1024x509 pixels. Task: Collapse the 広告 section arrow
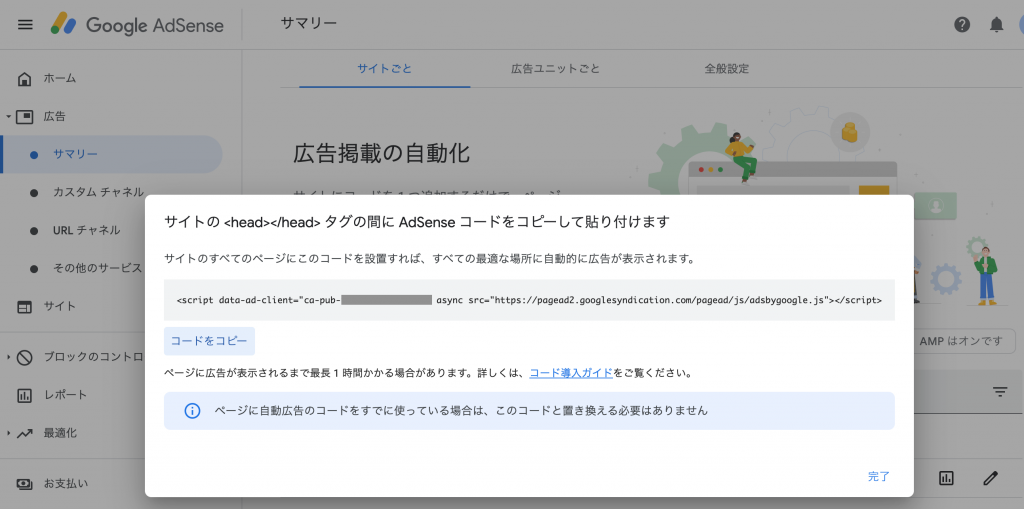point(8,117)
